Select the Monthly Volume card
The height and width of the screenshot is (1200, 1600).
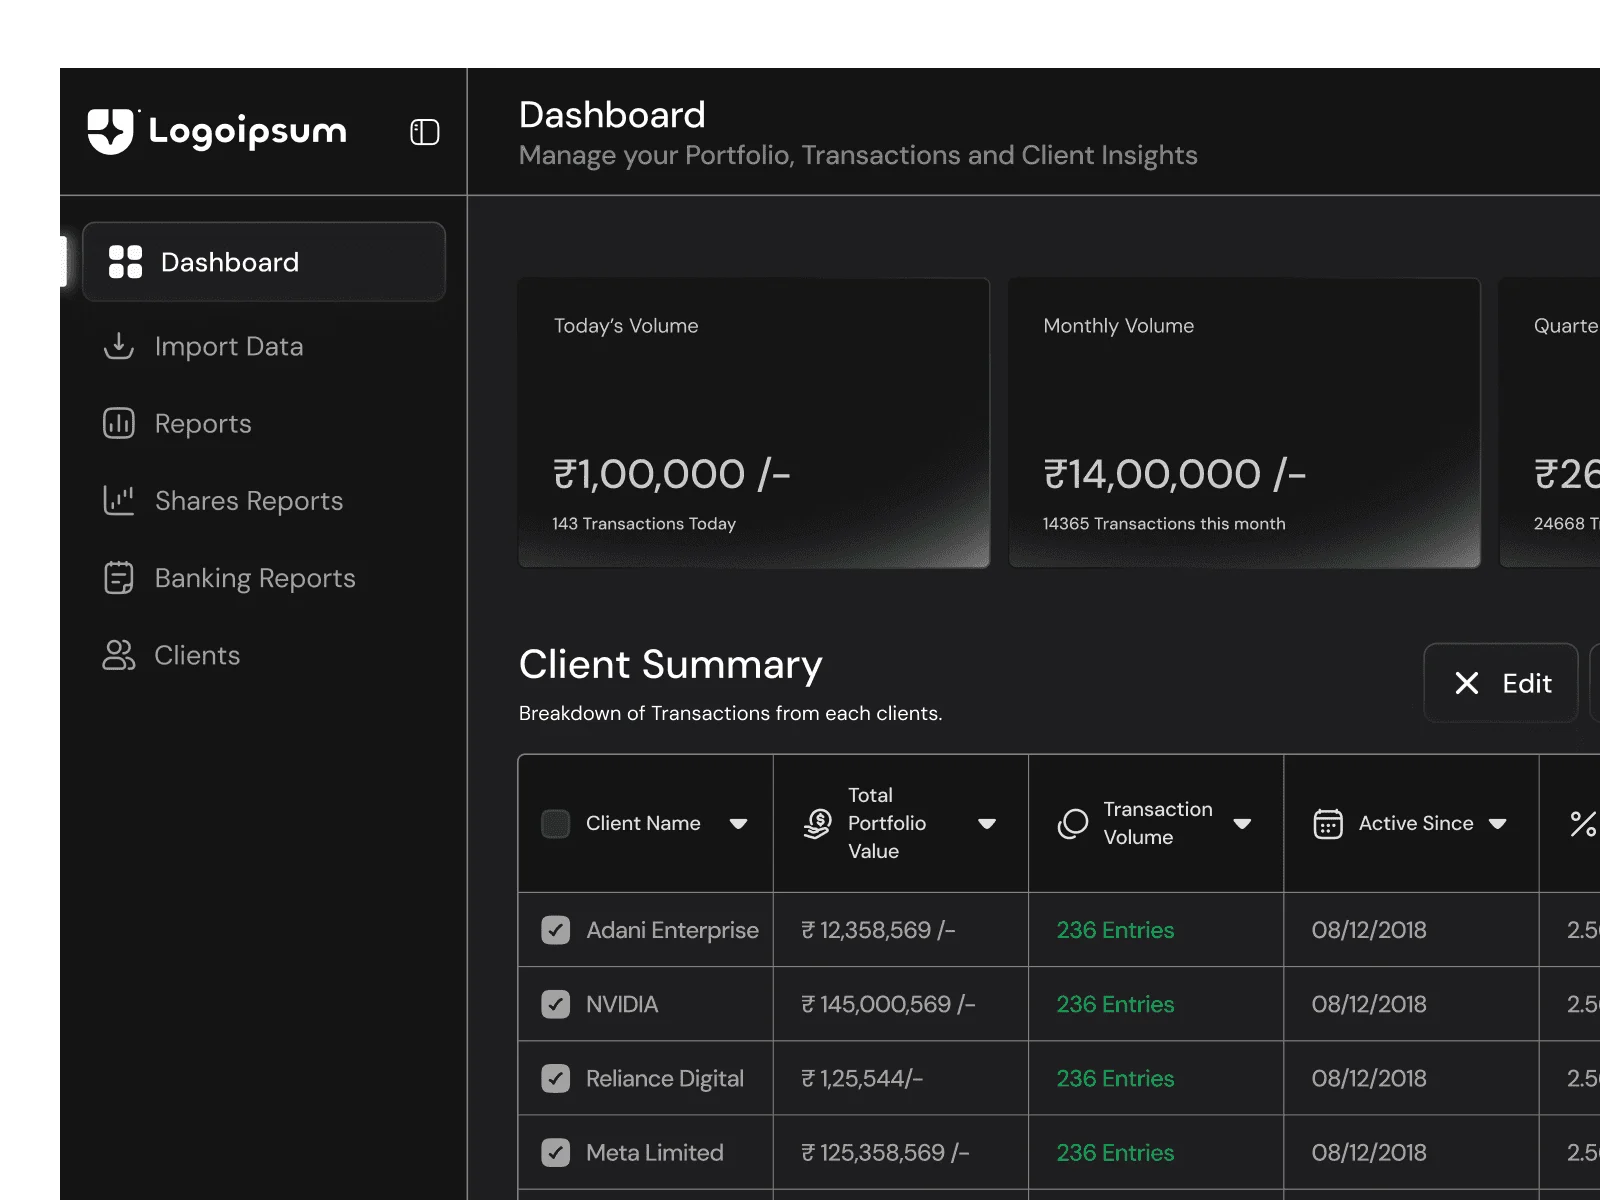[x=1245, y=423]
